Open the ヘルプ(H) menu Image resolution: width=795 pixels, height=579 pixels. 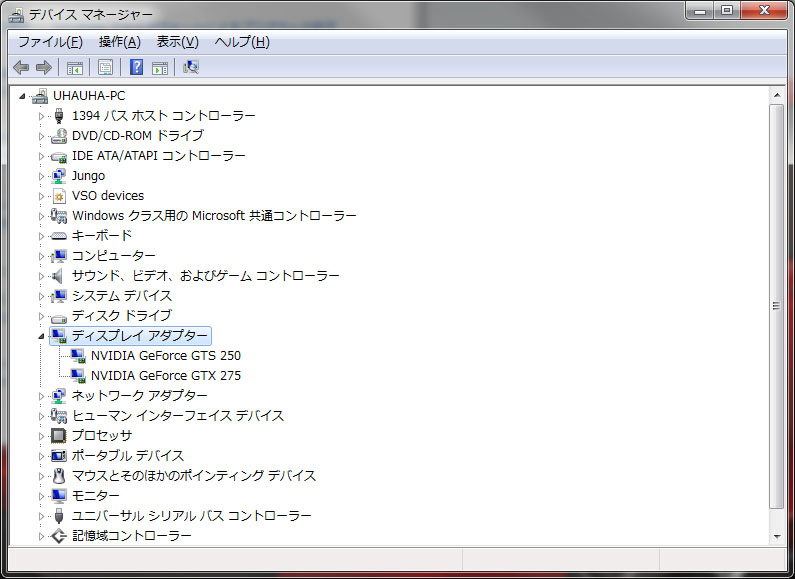tap(242, 42)
